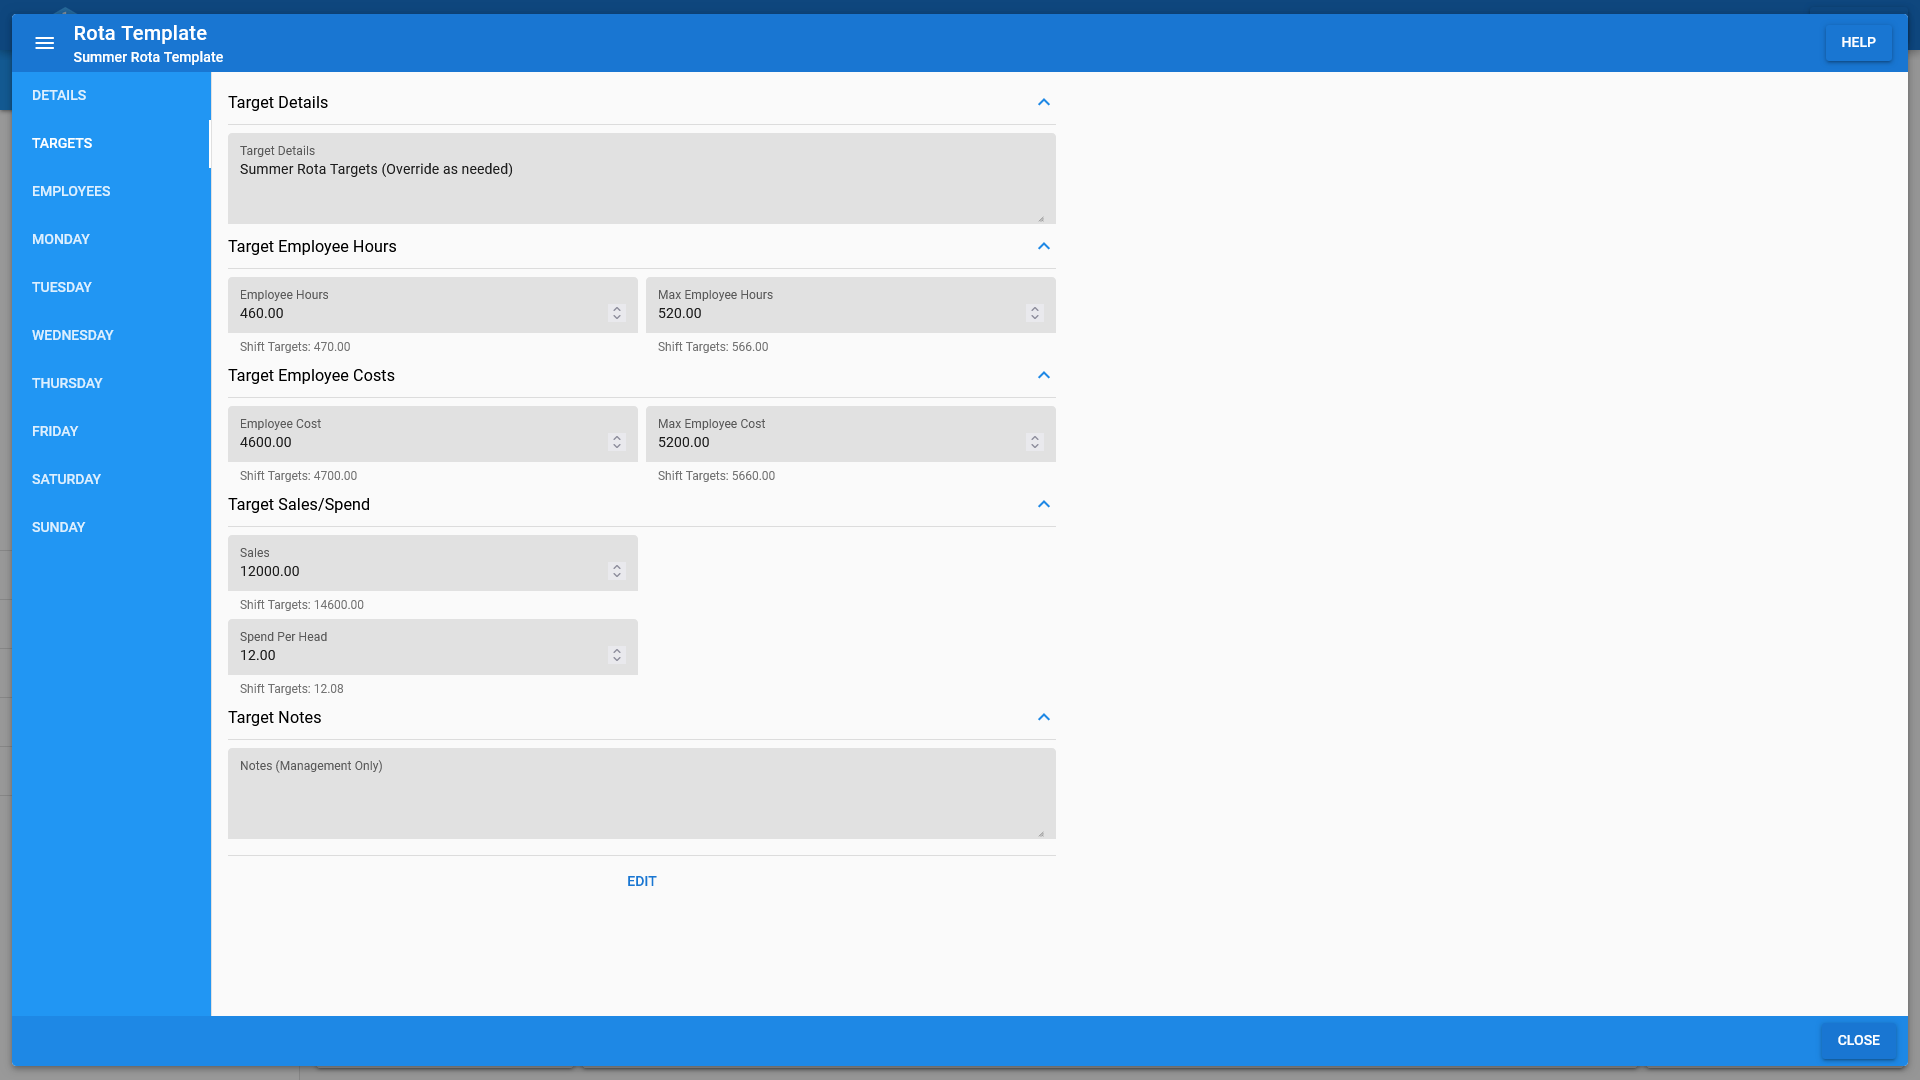This screenshot has width=1920, height=1080.
Task: Collapse the Target Notes section
Action: pos(1043,717)
